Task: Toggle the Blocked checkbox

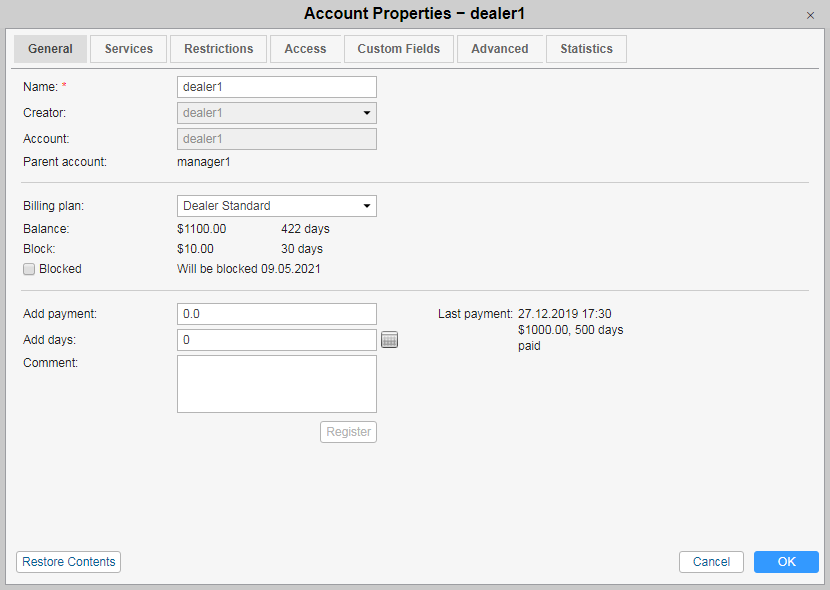Action: (29, 269)
